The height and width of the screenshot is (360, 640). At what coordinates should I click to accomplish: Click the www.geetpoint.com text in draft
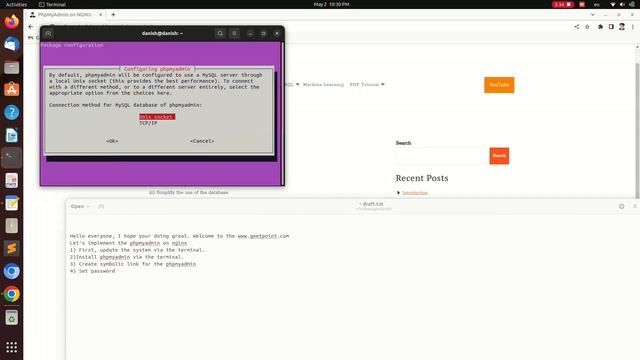[263, 236]
